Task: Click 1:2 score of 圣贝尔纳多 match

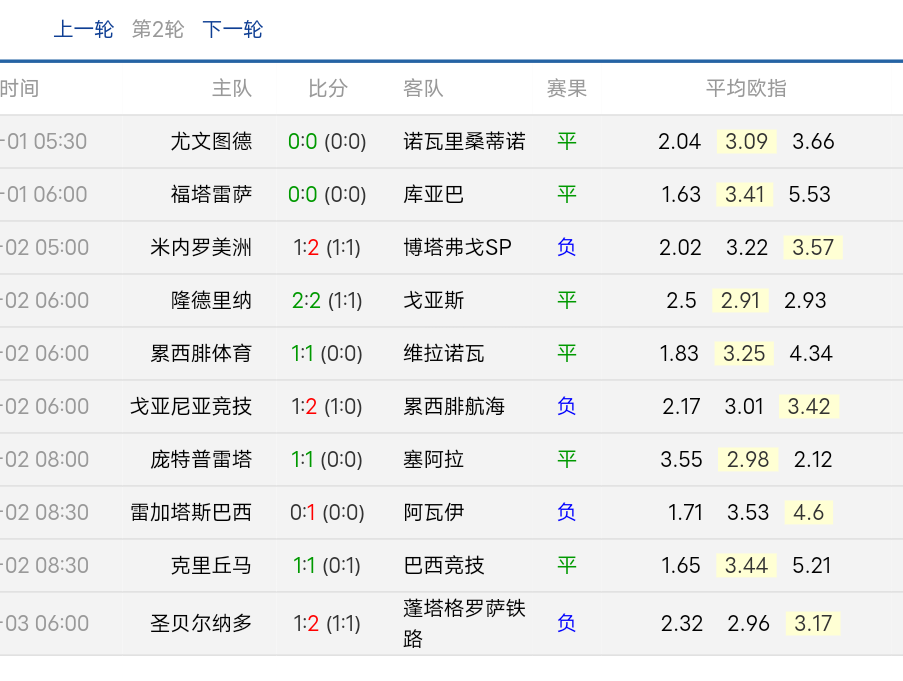Action: (305, 623)
